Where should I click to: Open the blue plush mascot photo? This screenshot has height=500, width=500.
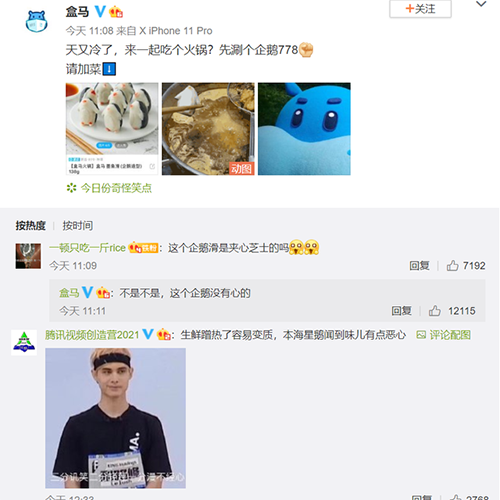[304, 129]
